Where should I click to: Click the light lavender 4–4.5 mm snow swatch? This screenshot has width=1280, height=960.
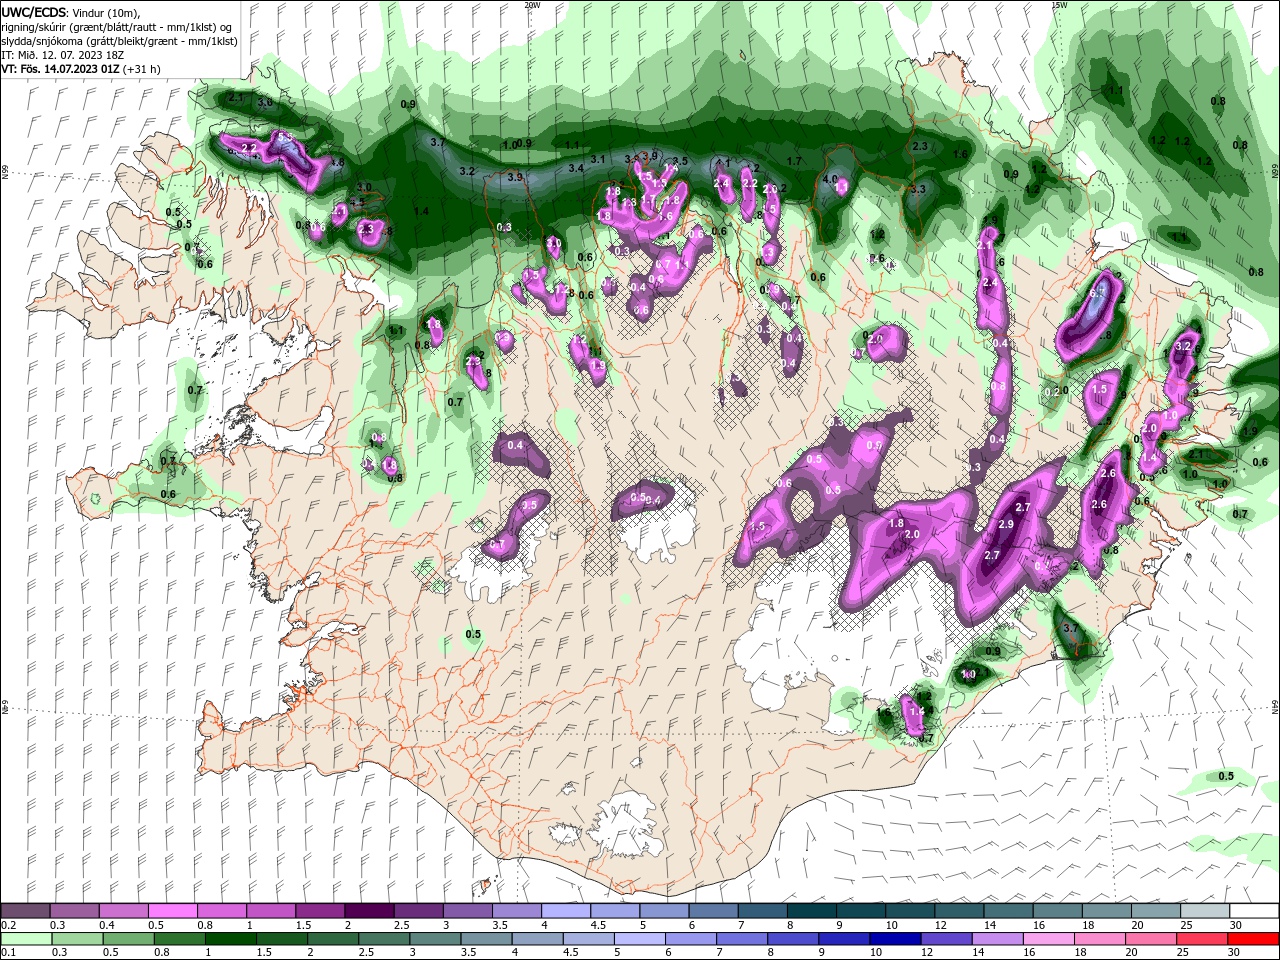[x=565, y=911]
